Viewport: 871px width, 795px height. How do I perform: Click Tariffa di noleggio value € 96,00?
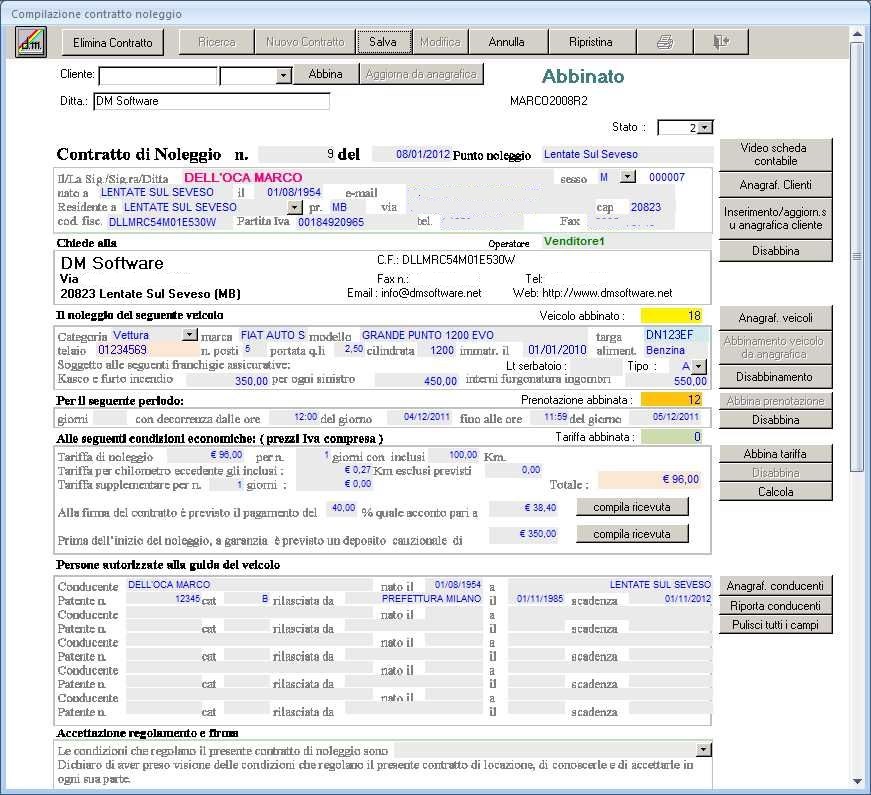click(206, 455)
